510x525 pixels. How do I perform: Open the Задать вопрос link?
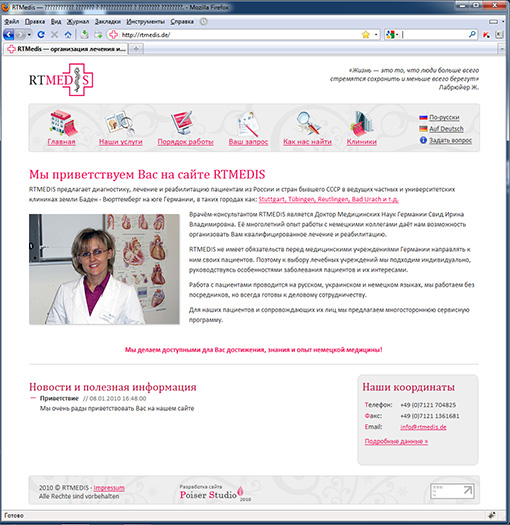[450, 141]
